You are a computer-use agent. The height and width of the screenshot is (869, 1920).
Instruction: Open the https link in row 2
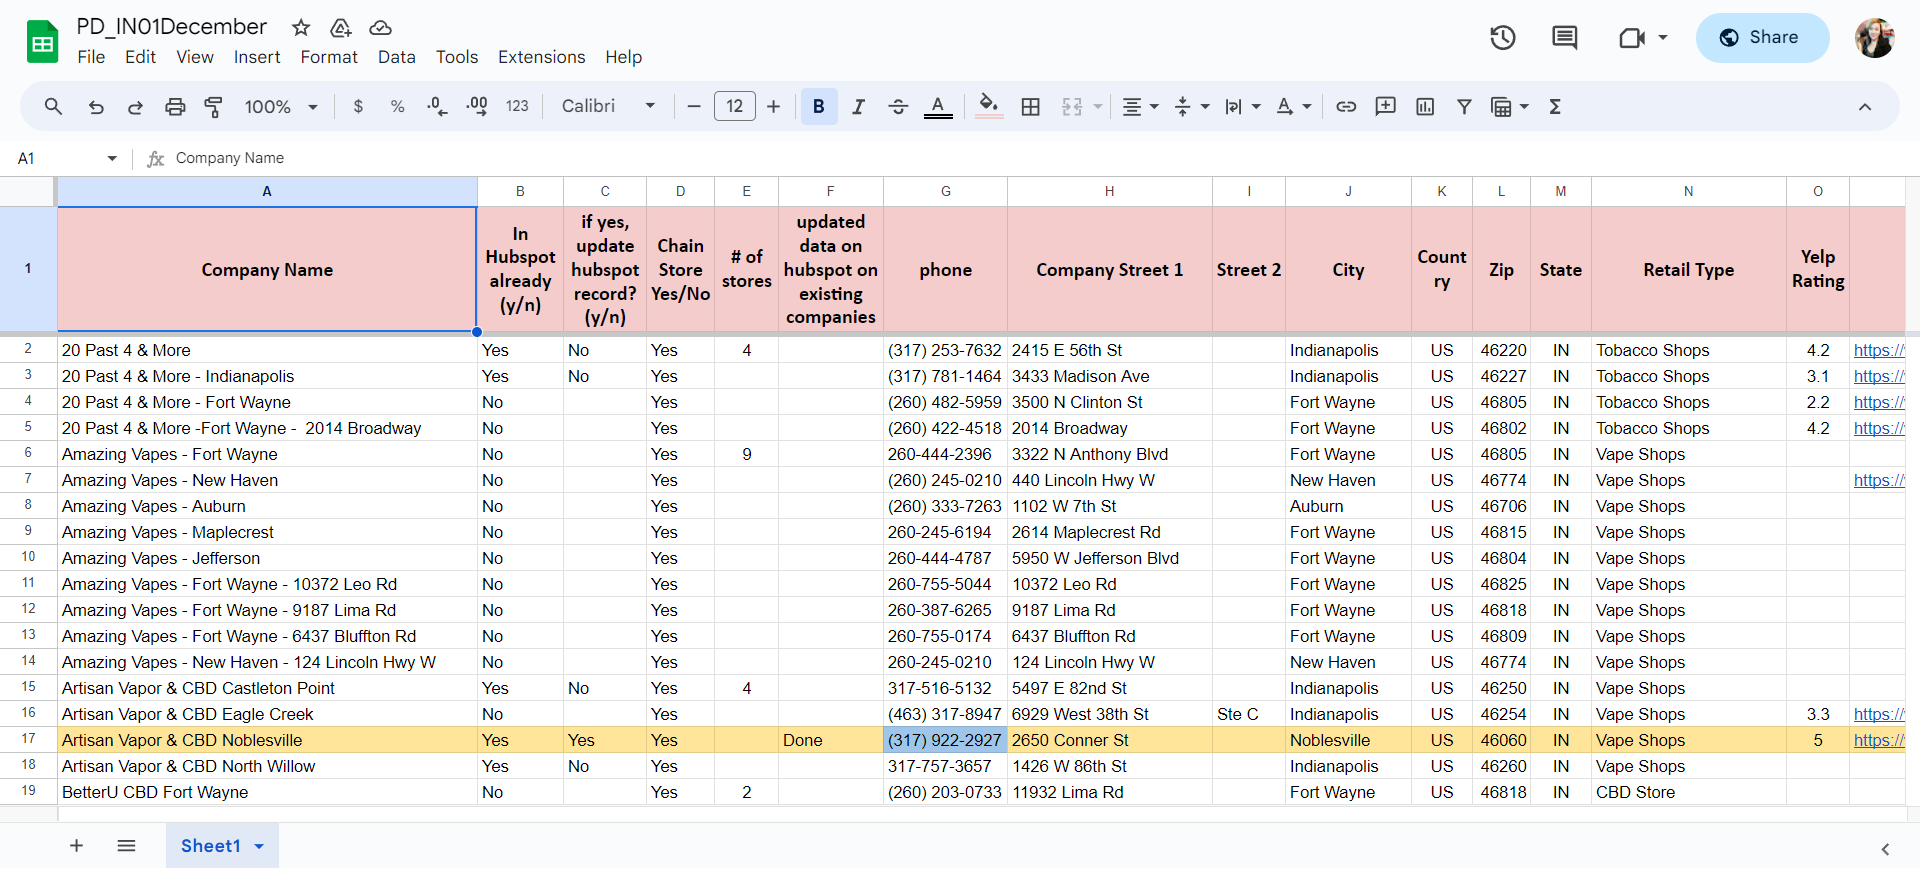point(1878,350)
